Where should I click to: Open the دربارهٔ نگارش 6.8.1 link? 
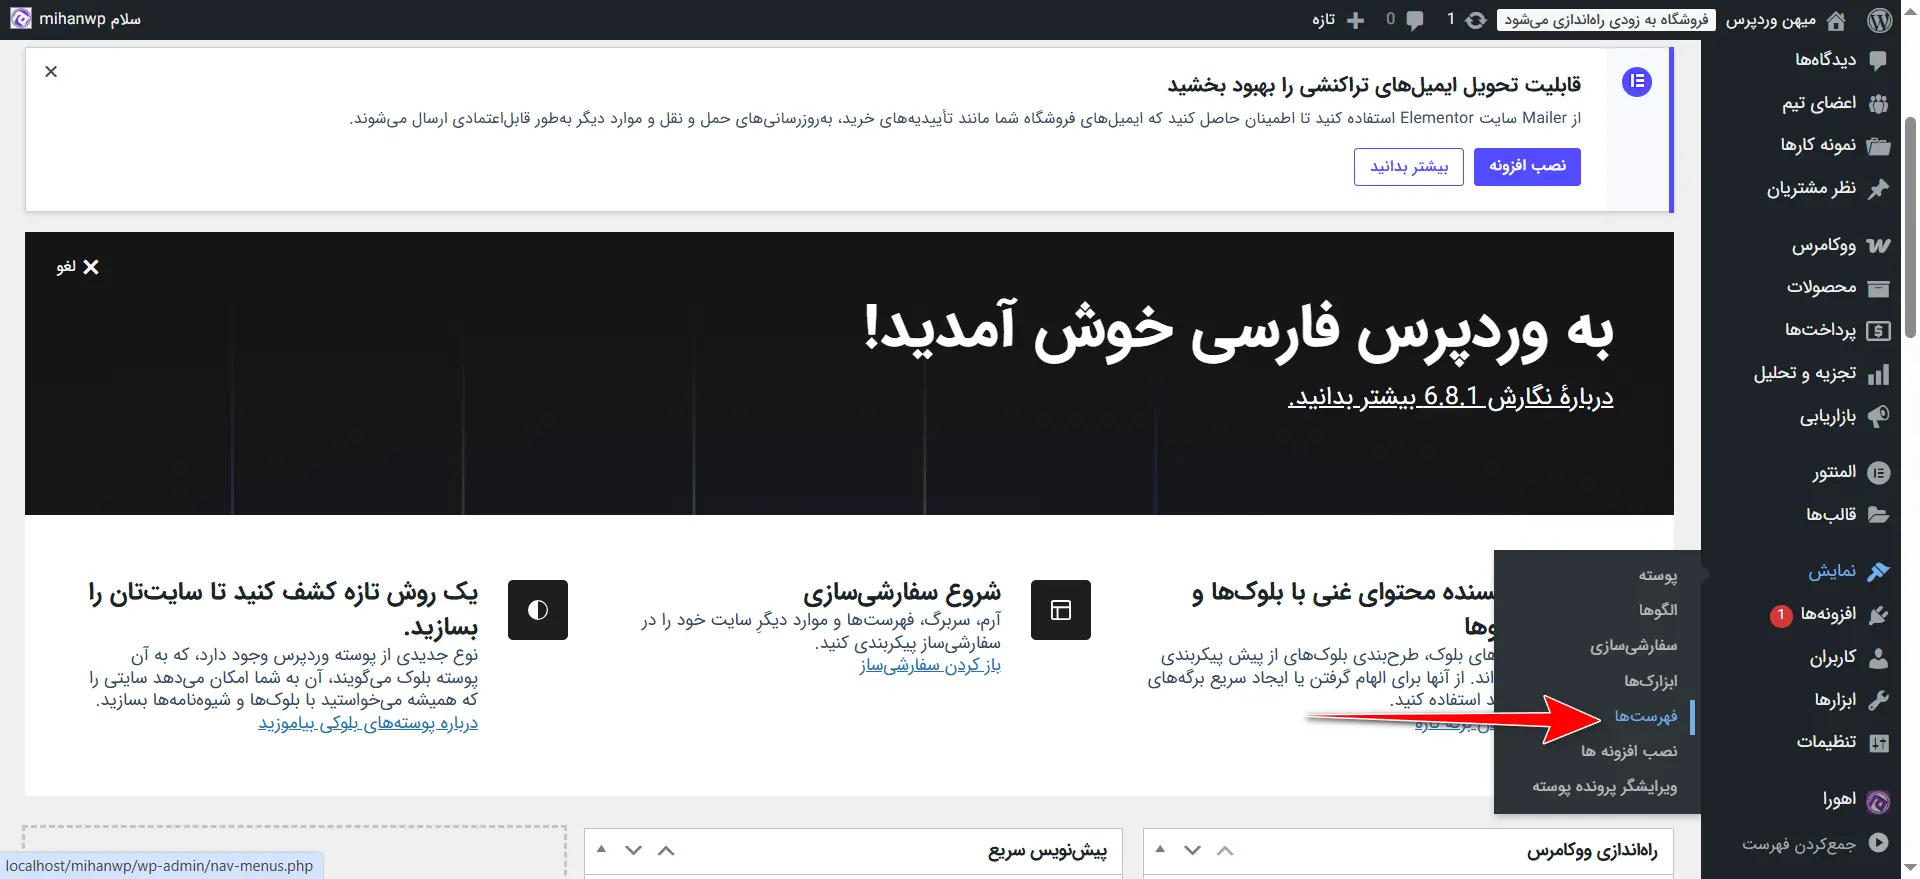(1451, 397)
